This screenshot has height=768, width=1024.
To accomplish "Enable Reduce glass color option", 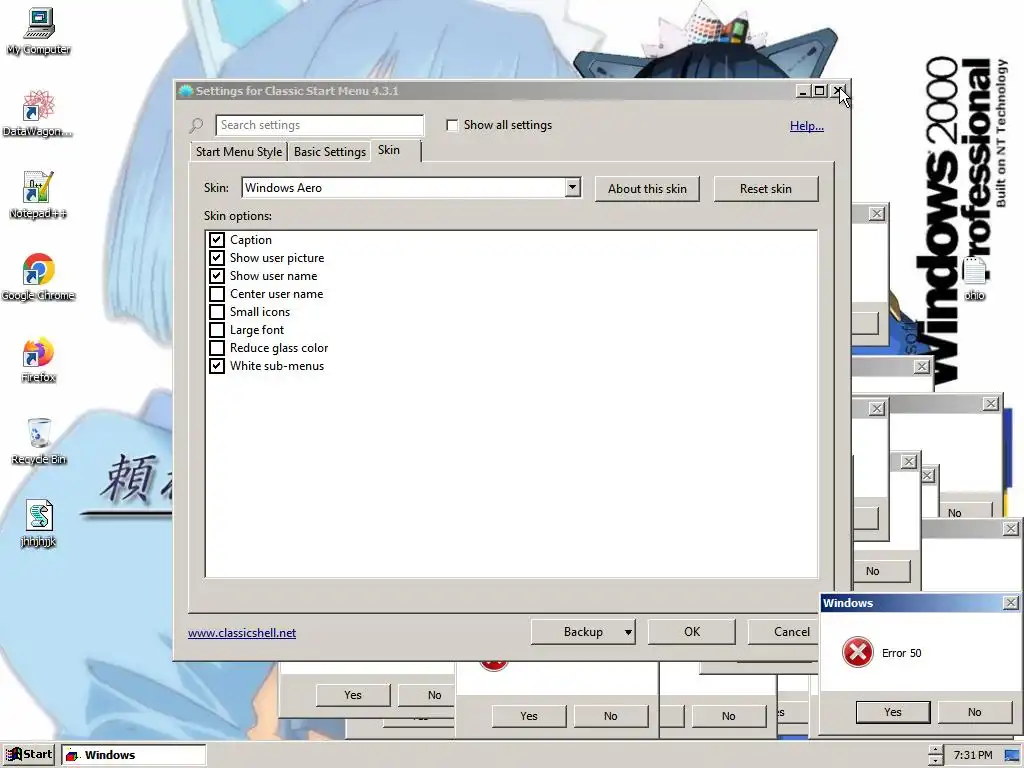I will pos(217,348).
